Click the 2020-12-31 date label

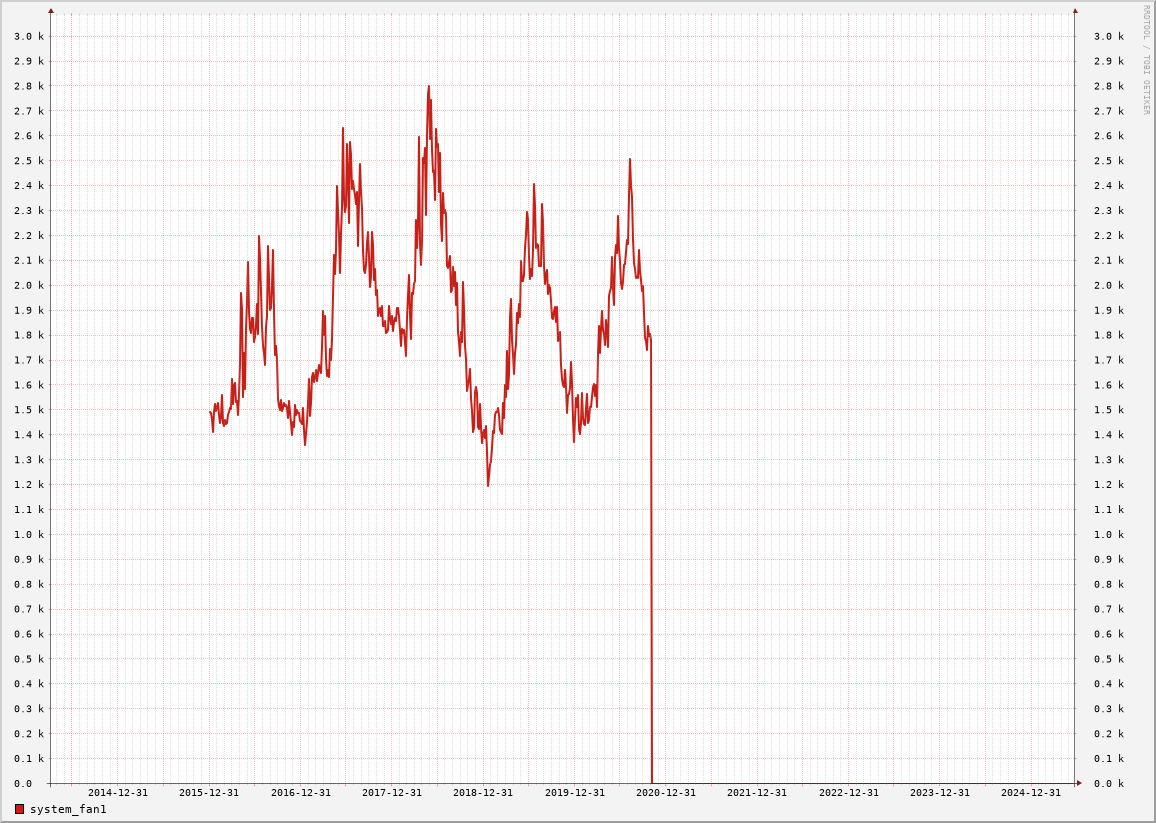[x=666, y=793]
